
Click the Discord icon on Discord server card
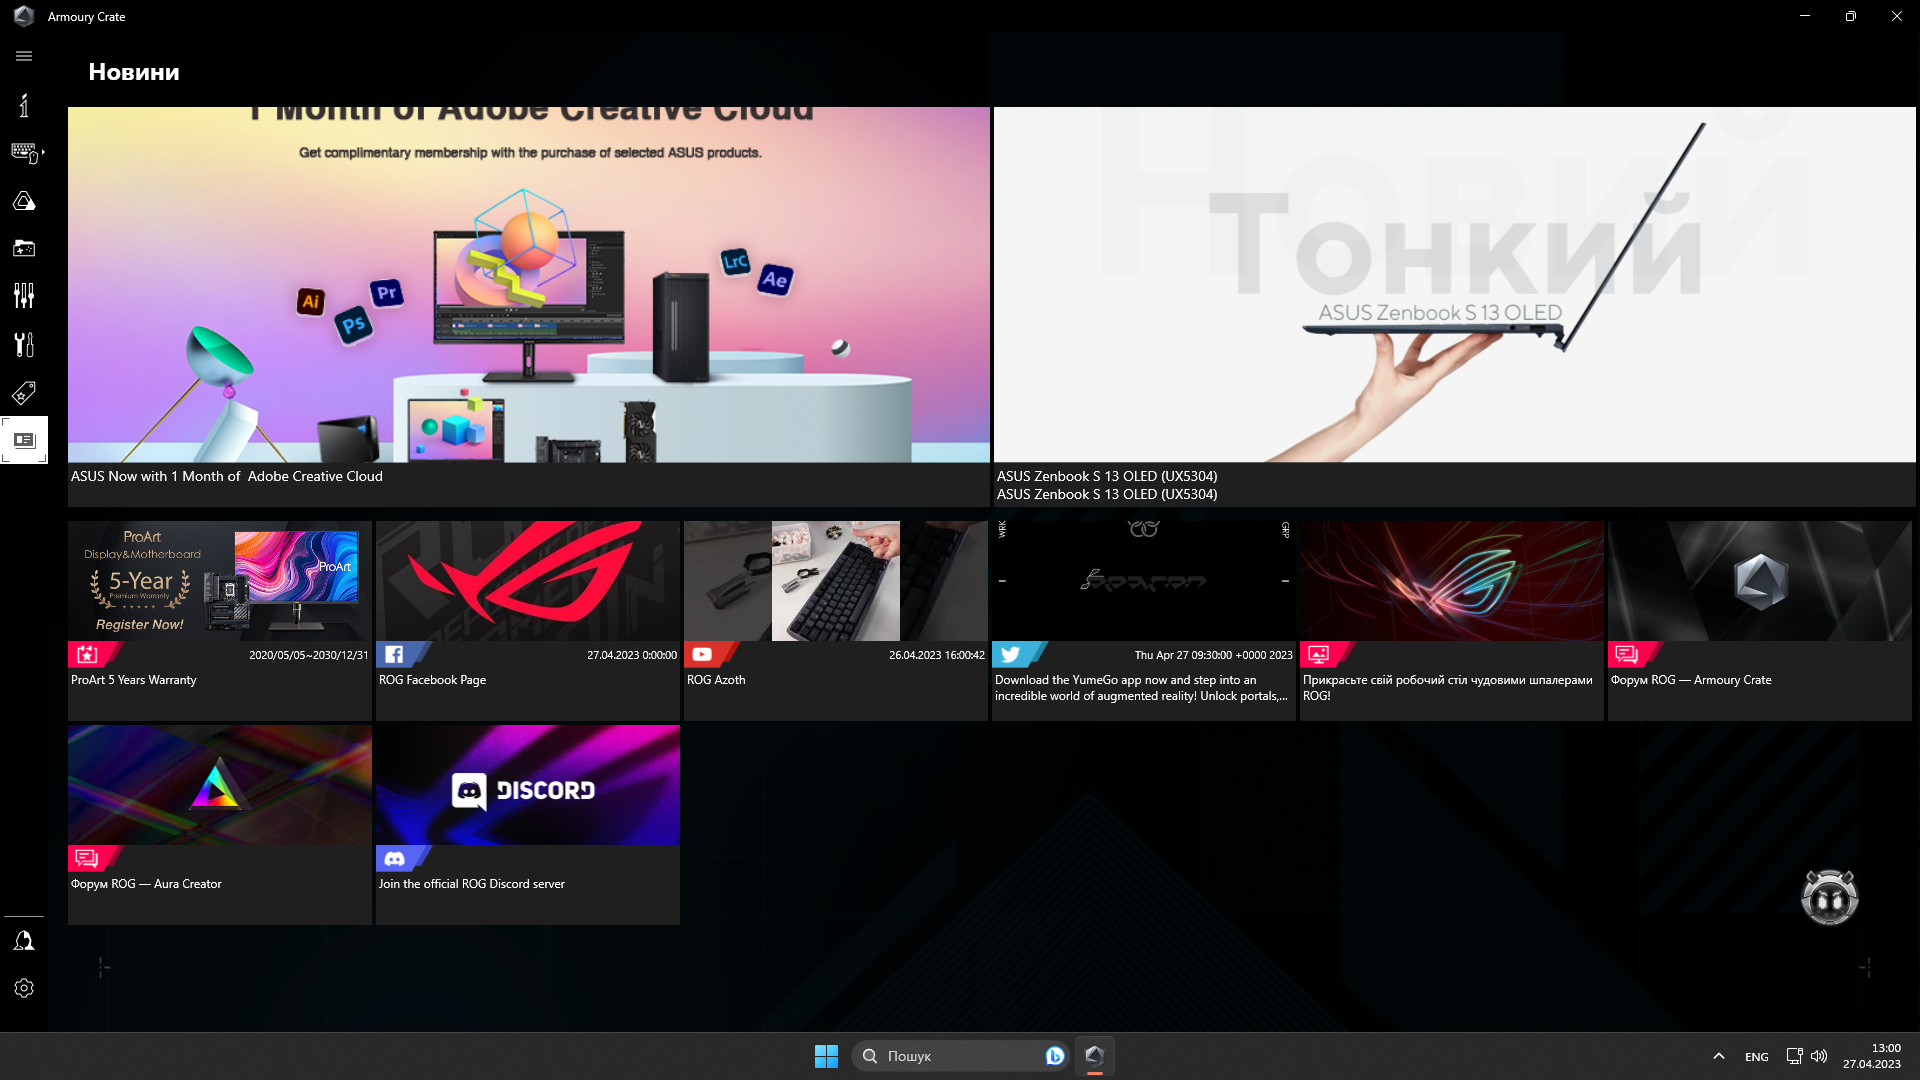[x=395, y=859]
